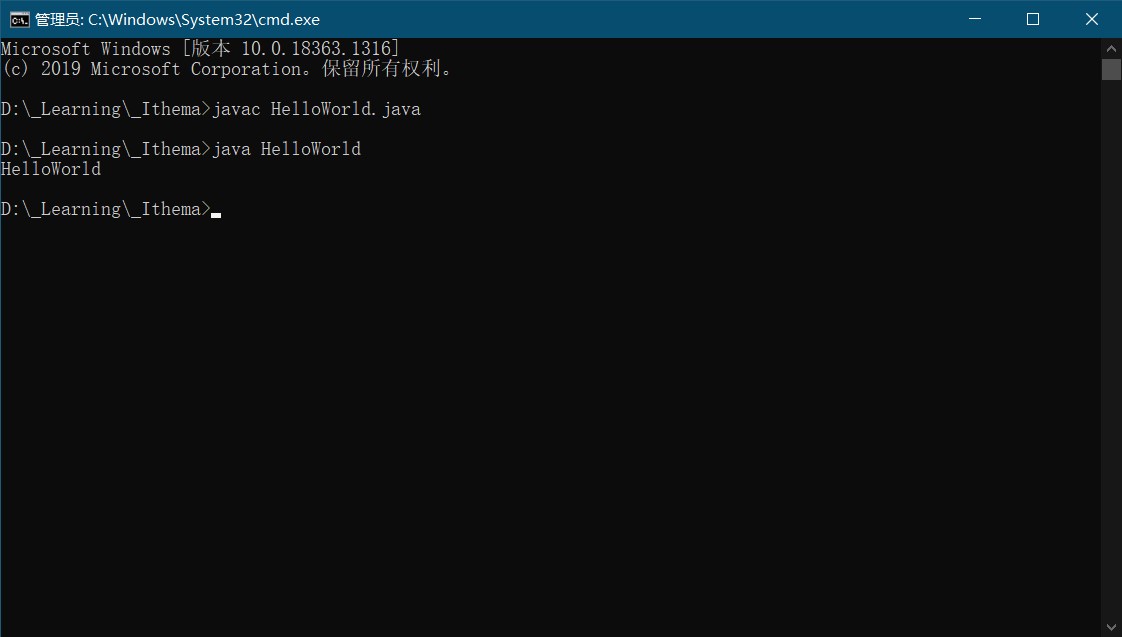This screenshot has width=1122, height=637.
Task: Click the title bar text C:\Windows\System32\cmd.exe
Action: 204,20
